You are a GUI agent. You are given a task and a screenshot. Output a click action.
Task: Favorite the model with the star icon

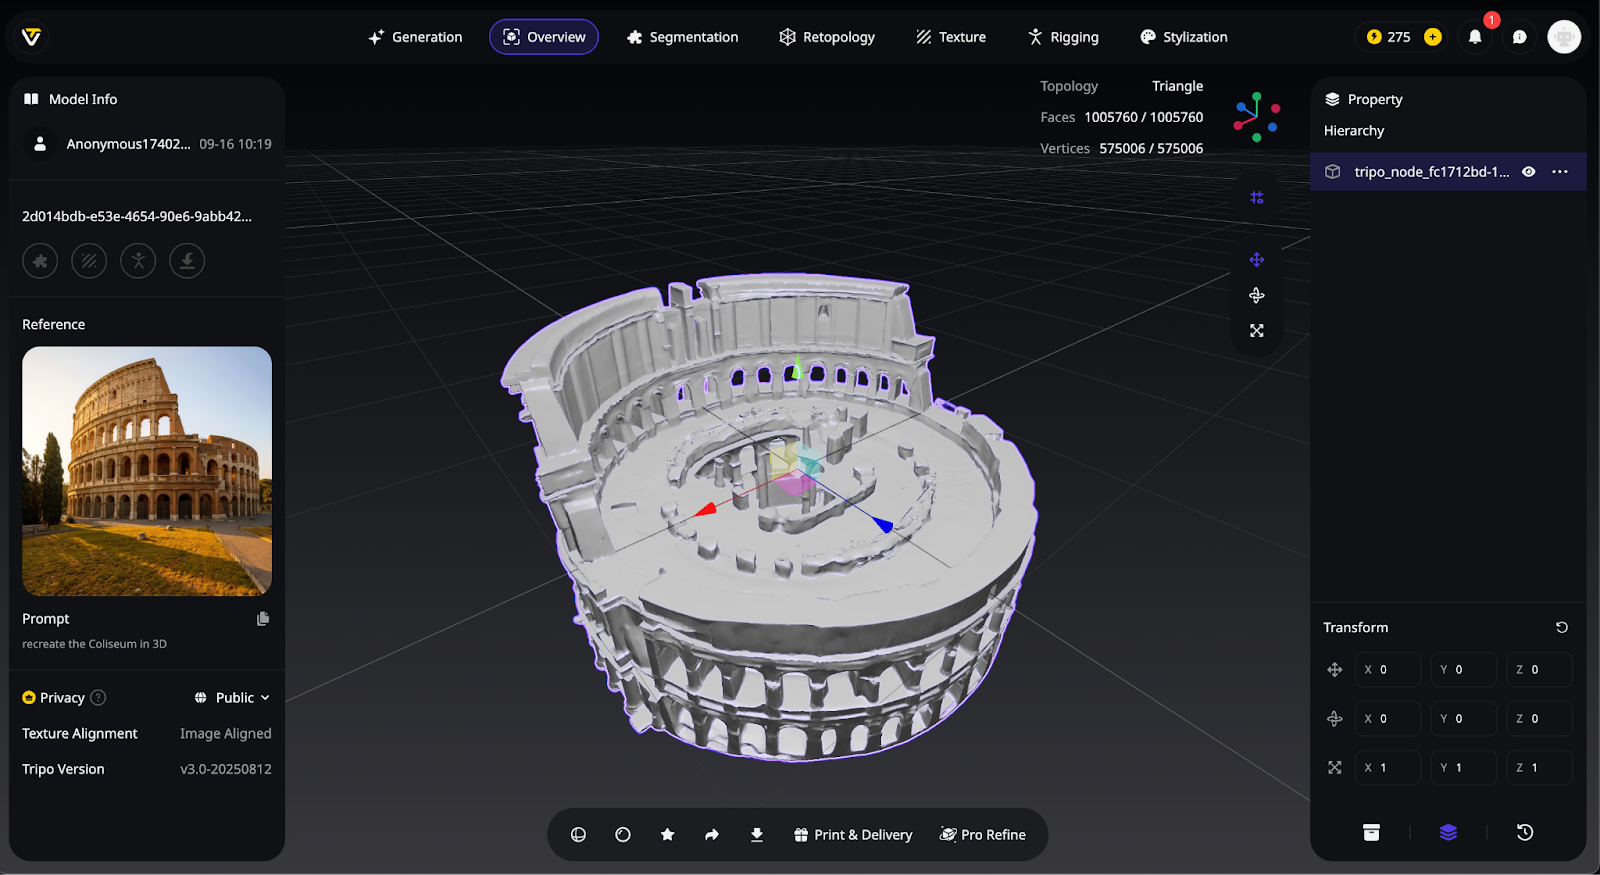(x=667, y=835)
